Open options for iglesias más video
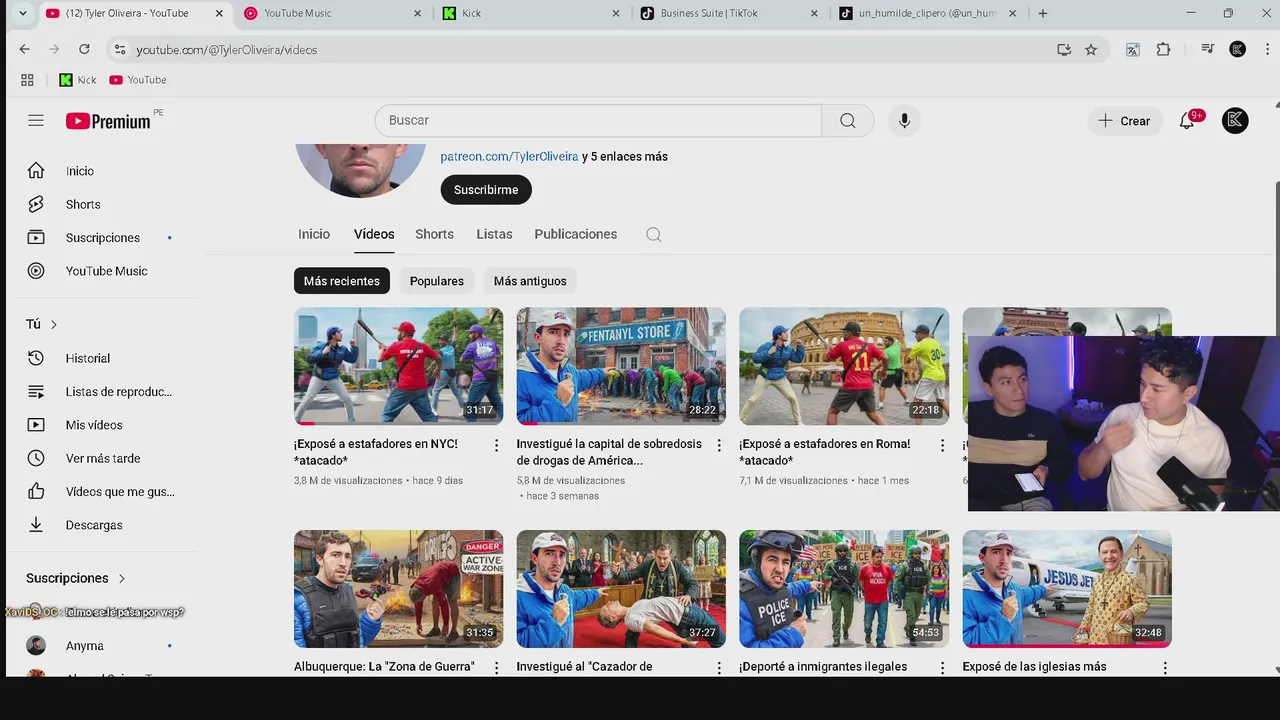 [1164, 668]
